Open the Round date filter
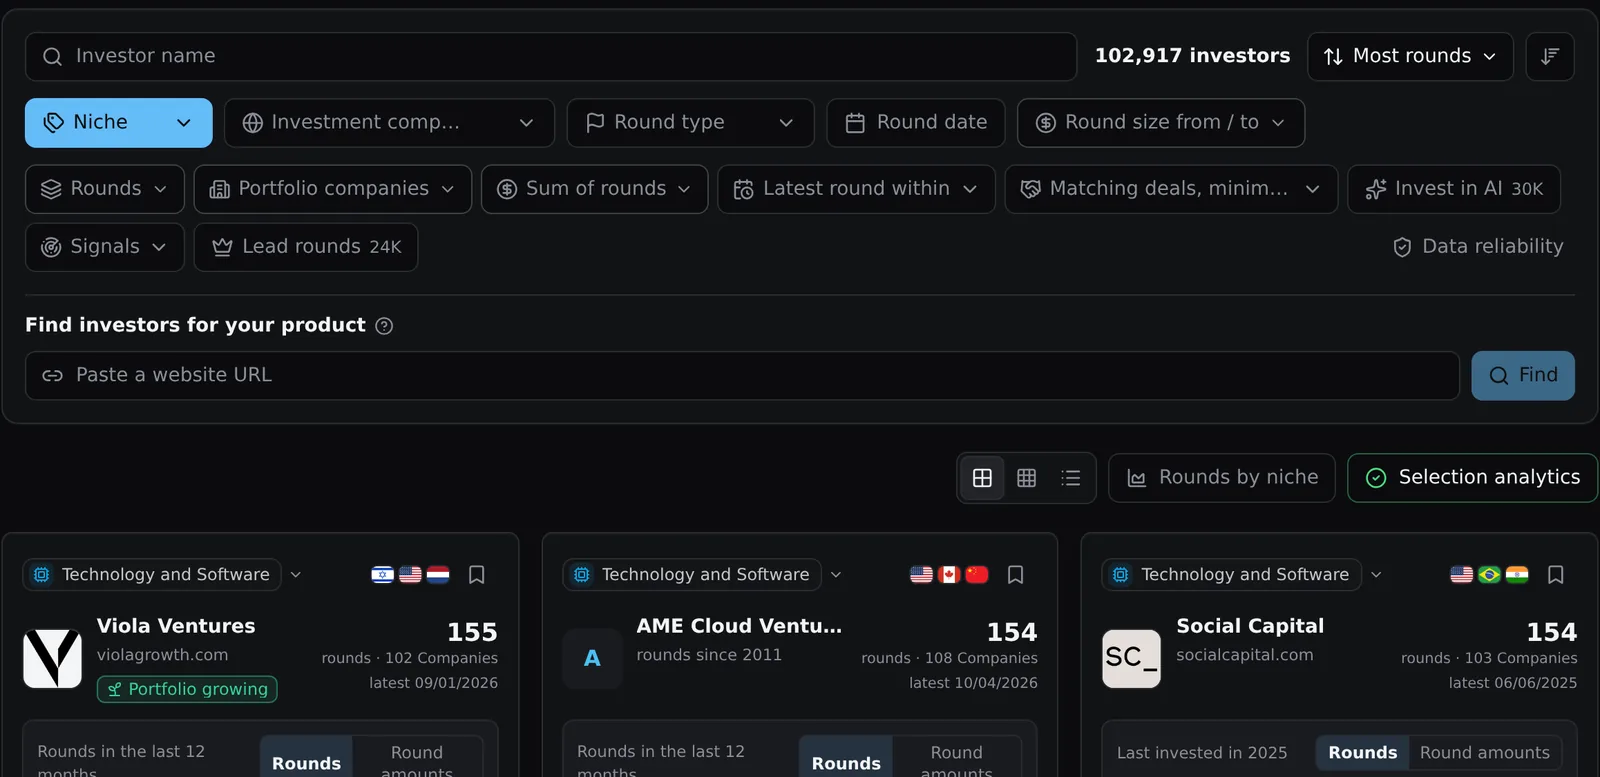This screenshot has width=1600, height=777. point(916,123)
